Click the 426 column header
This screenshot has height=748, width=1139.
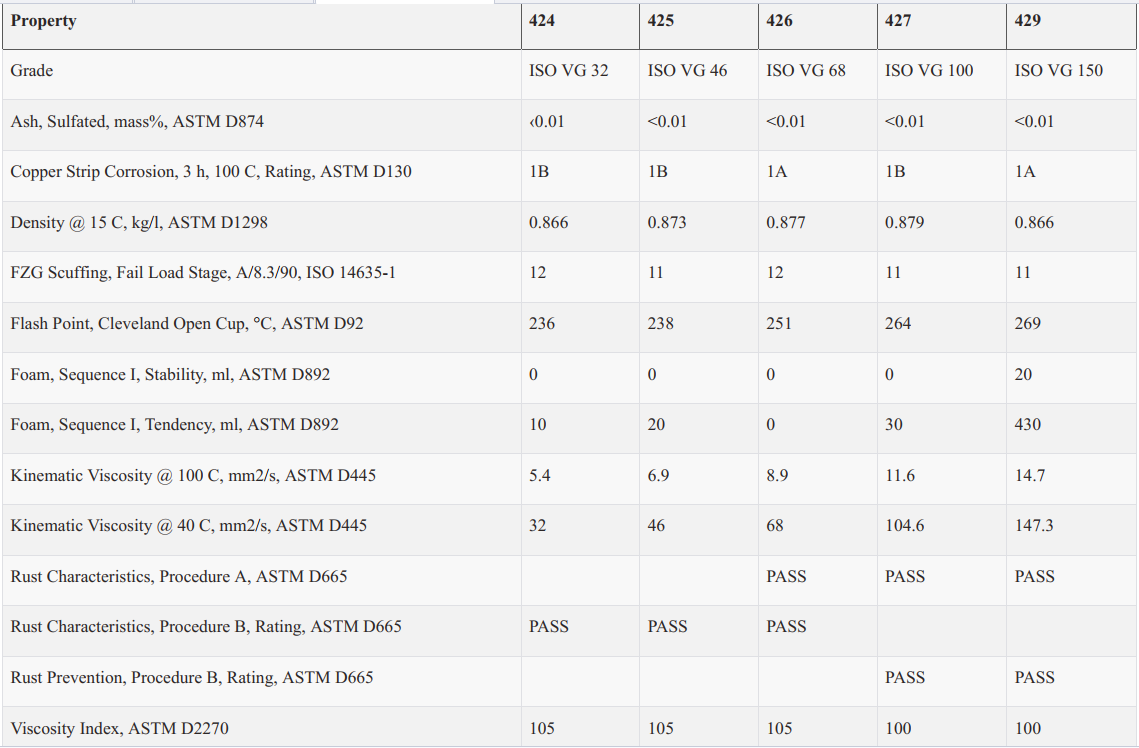pos(779,21)
